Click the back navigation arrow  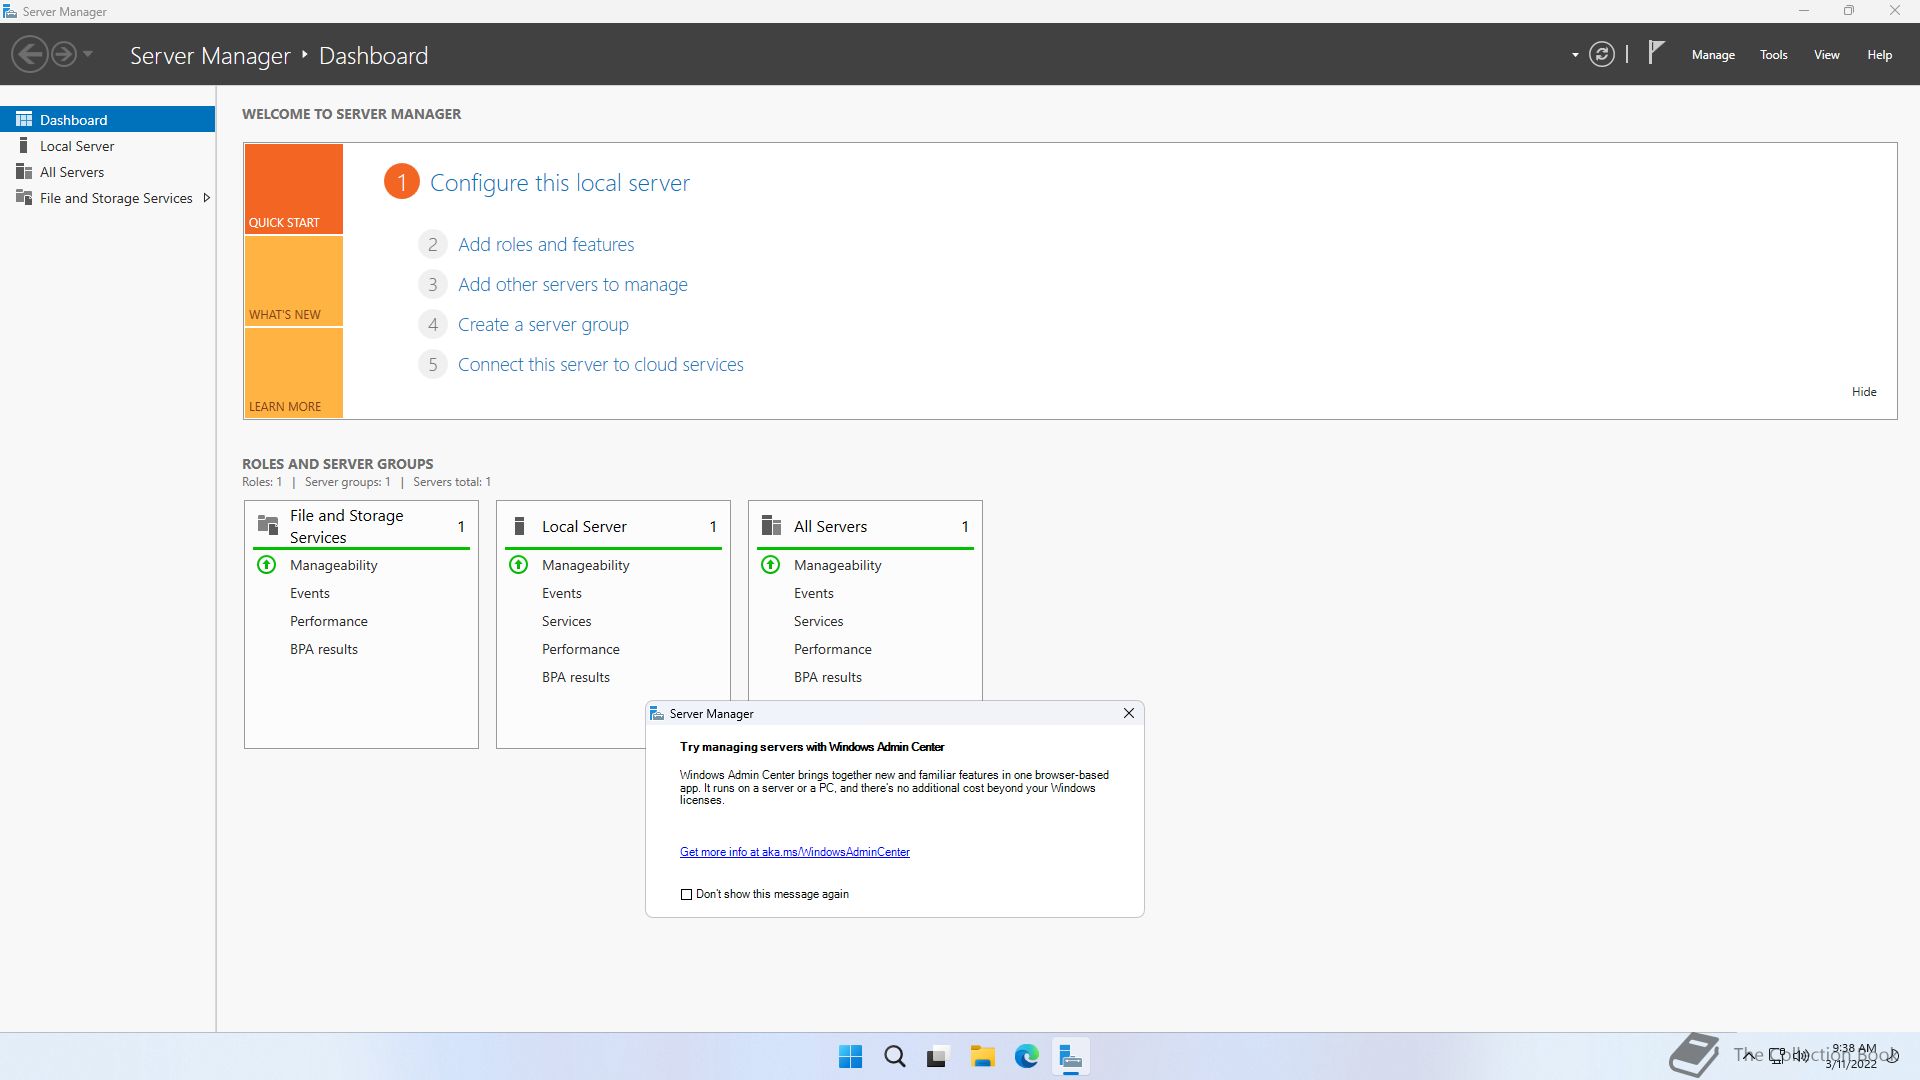(30, 54)
